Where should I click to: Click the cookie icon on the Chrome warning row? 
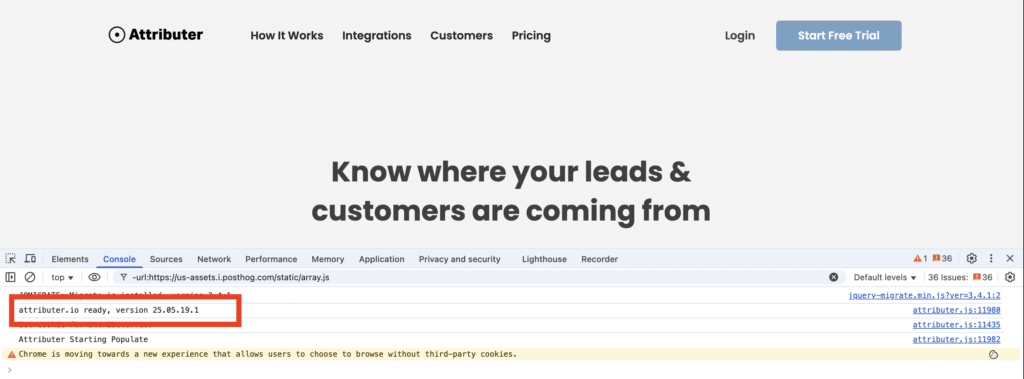993,354
